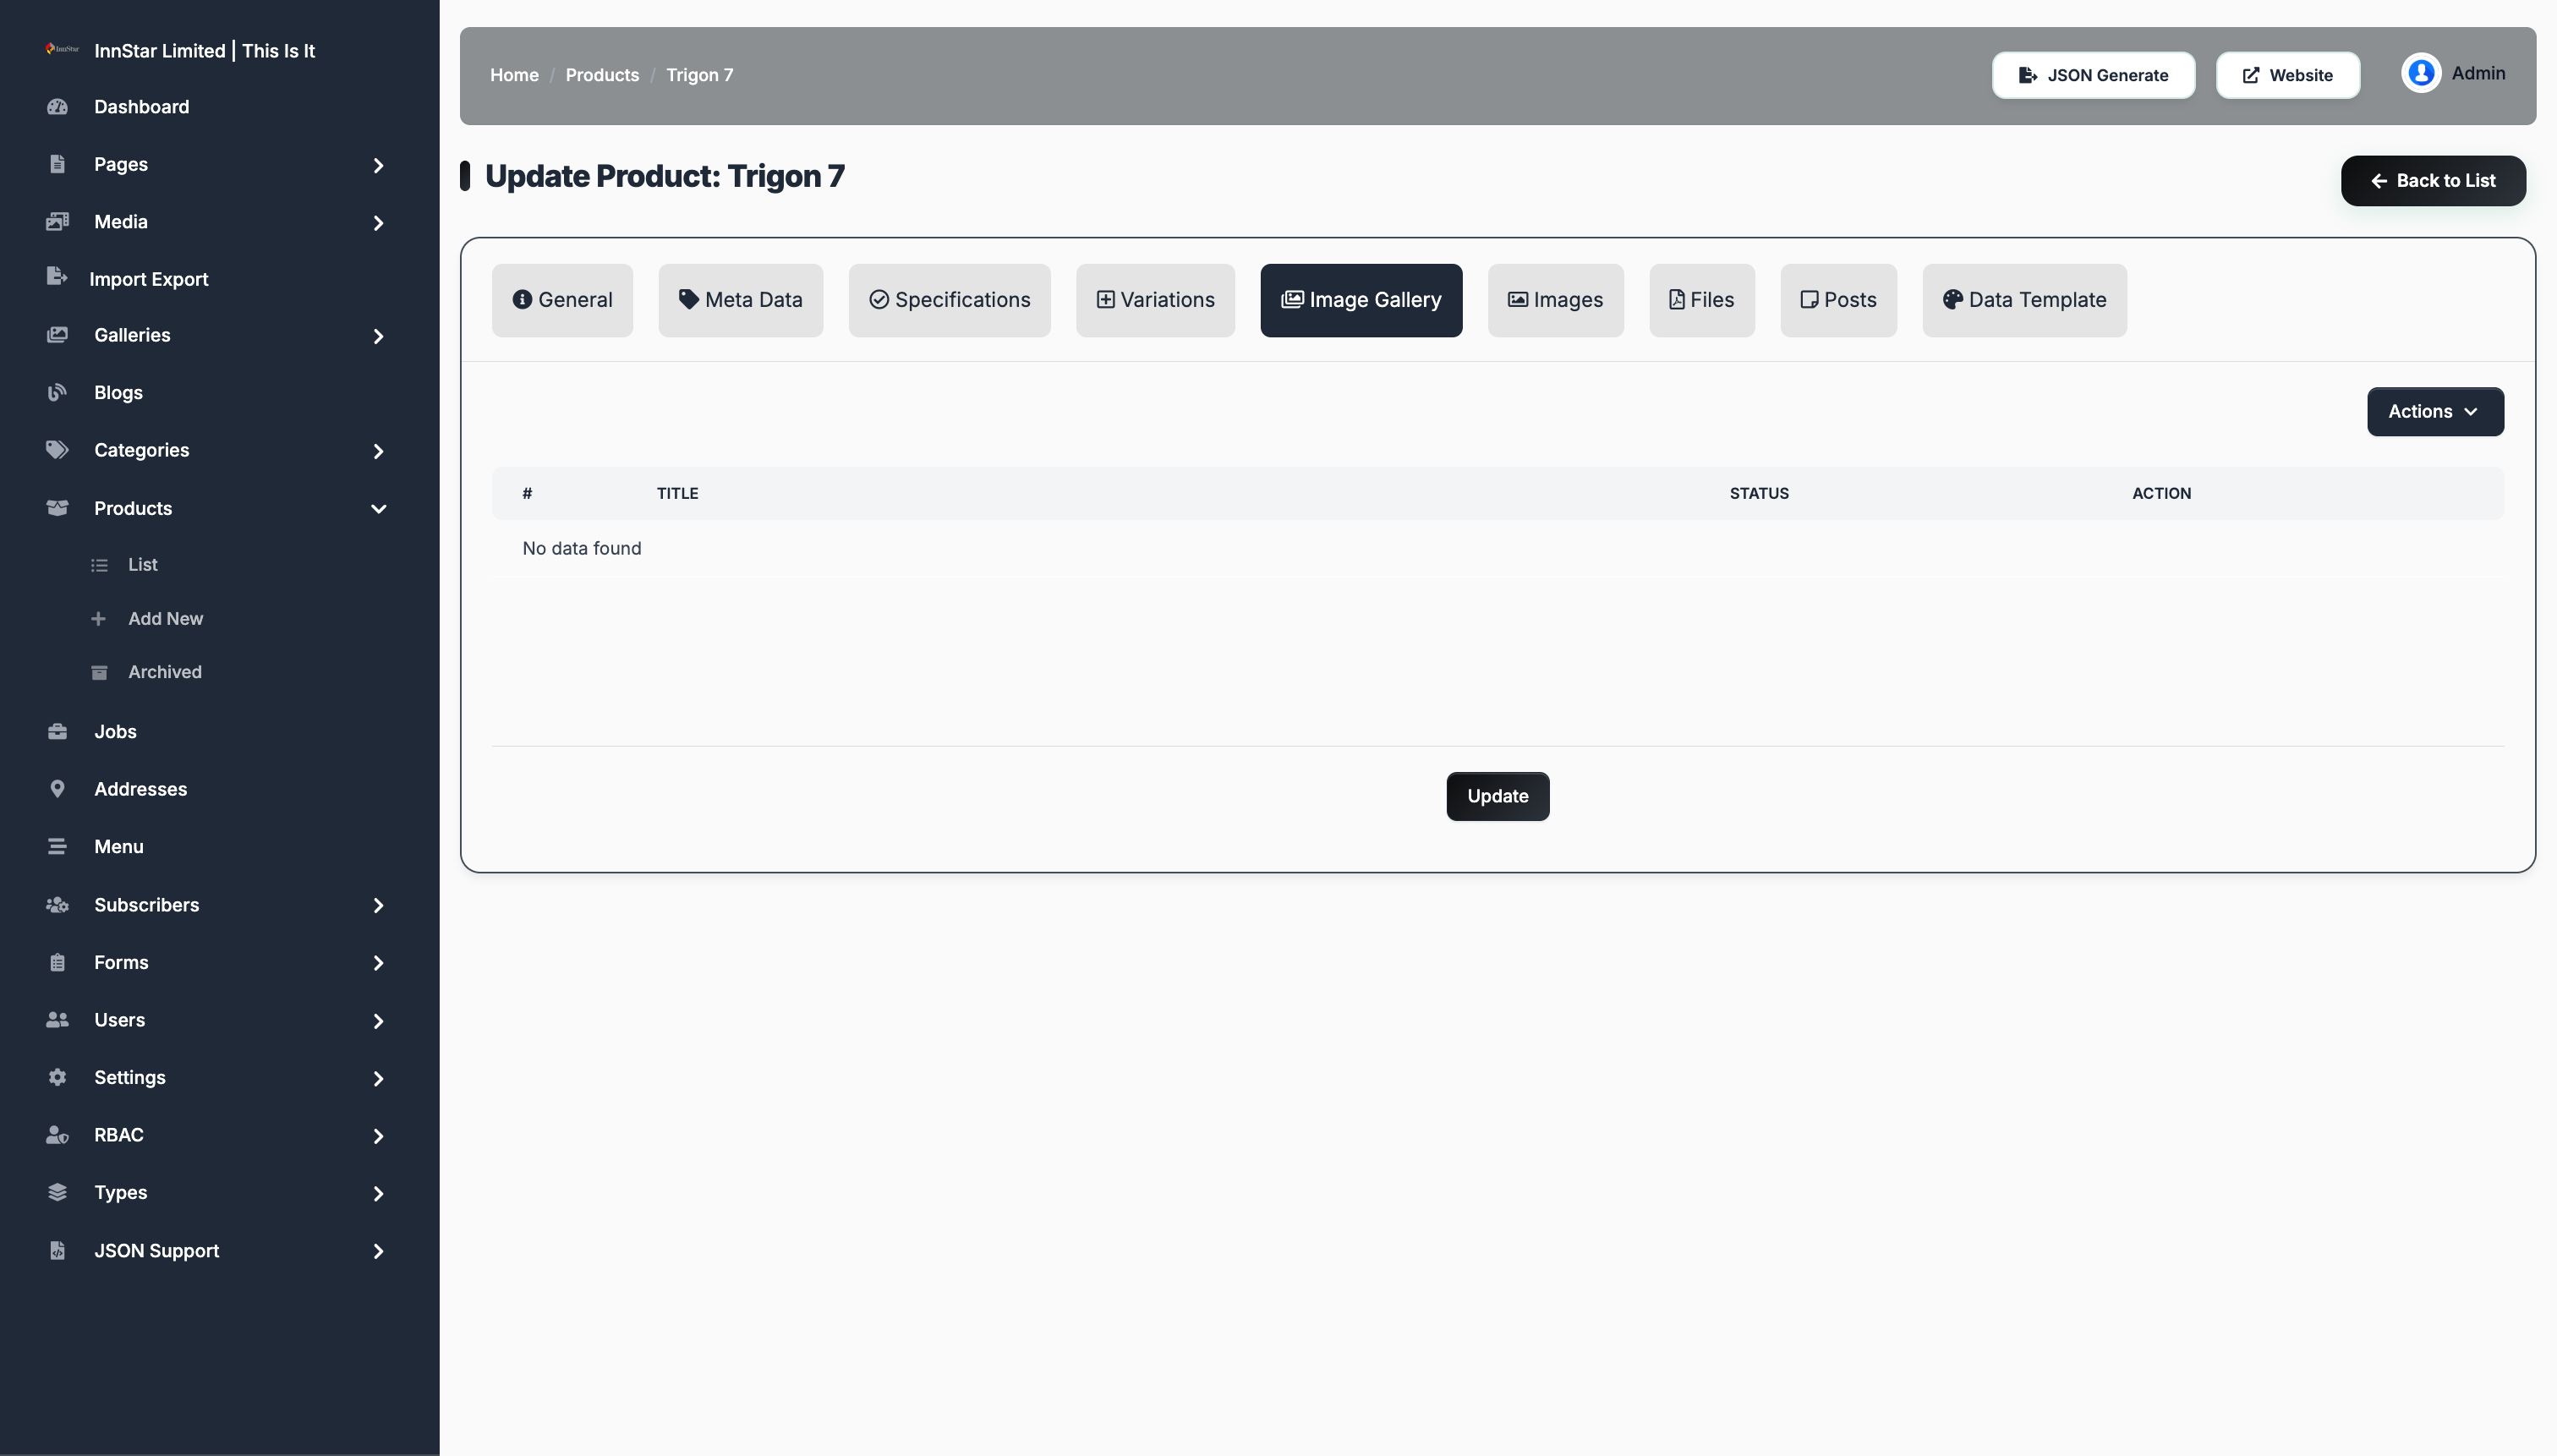Click the Categories tags icon
Viewport: 2557px width, 1456px height.
pyautogui.click(x=57, y=450)
